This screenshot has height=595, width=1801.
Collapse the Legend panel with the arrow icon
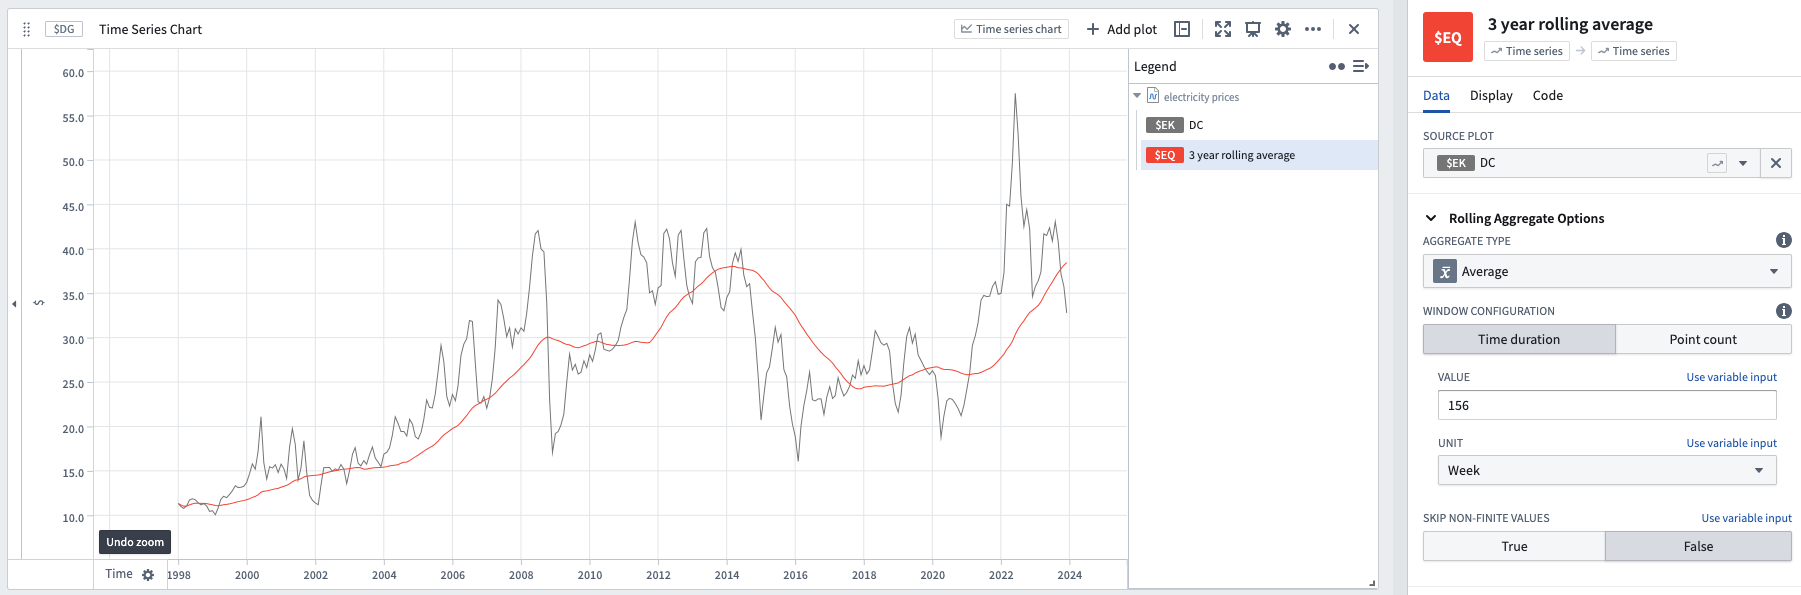[1361, 66]
